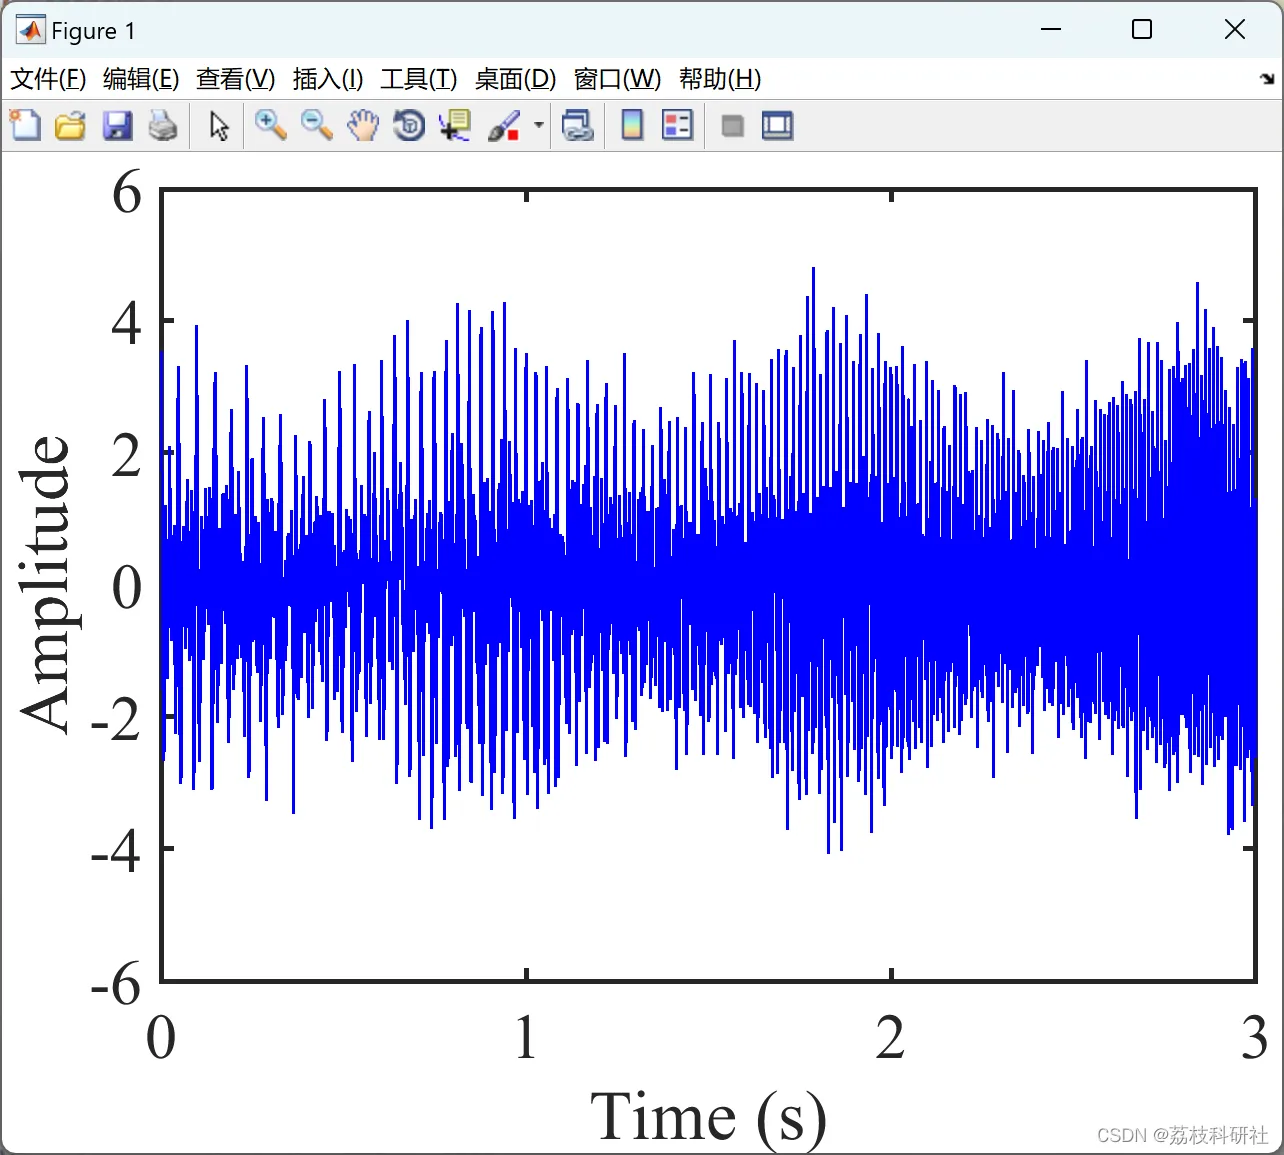The height and width of the screenshot is (1155, 1284).
Task: Enable the Rotate 3D tool
Action: [x=409, y=125]
